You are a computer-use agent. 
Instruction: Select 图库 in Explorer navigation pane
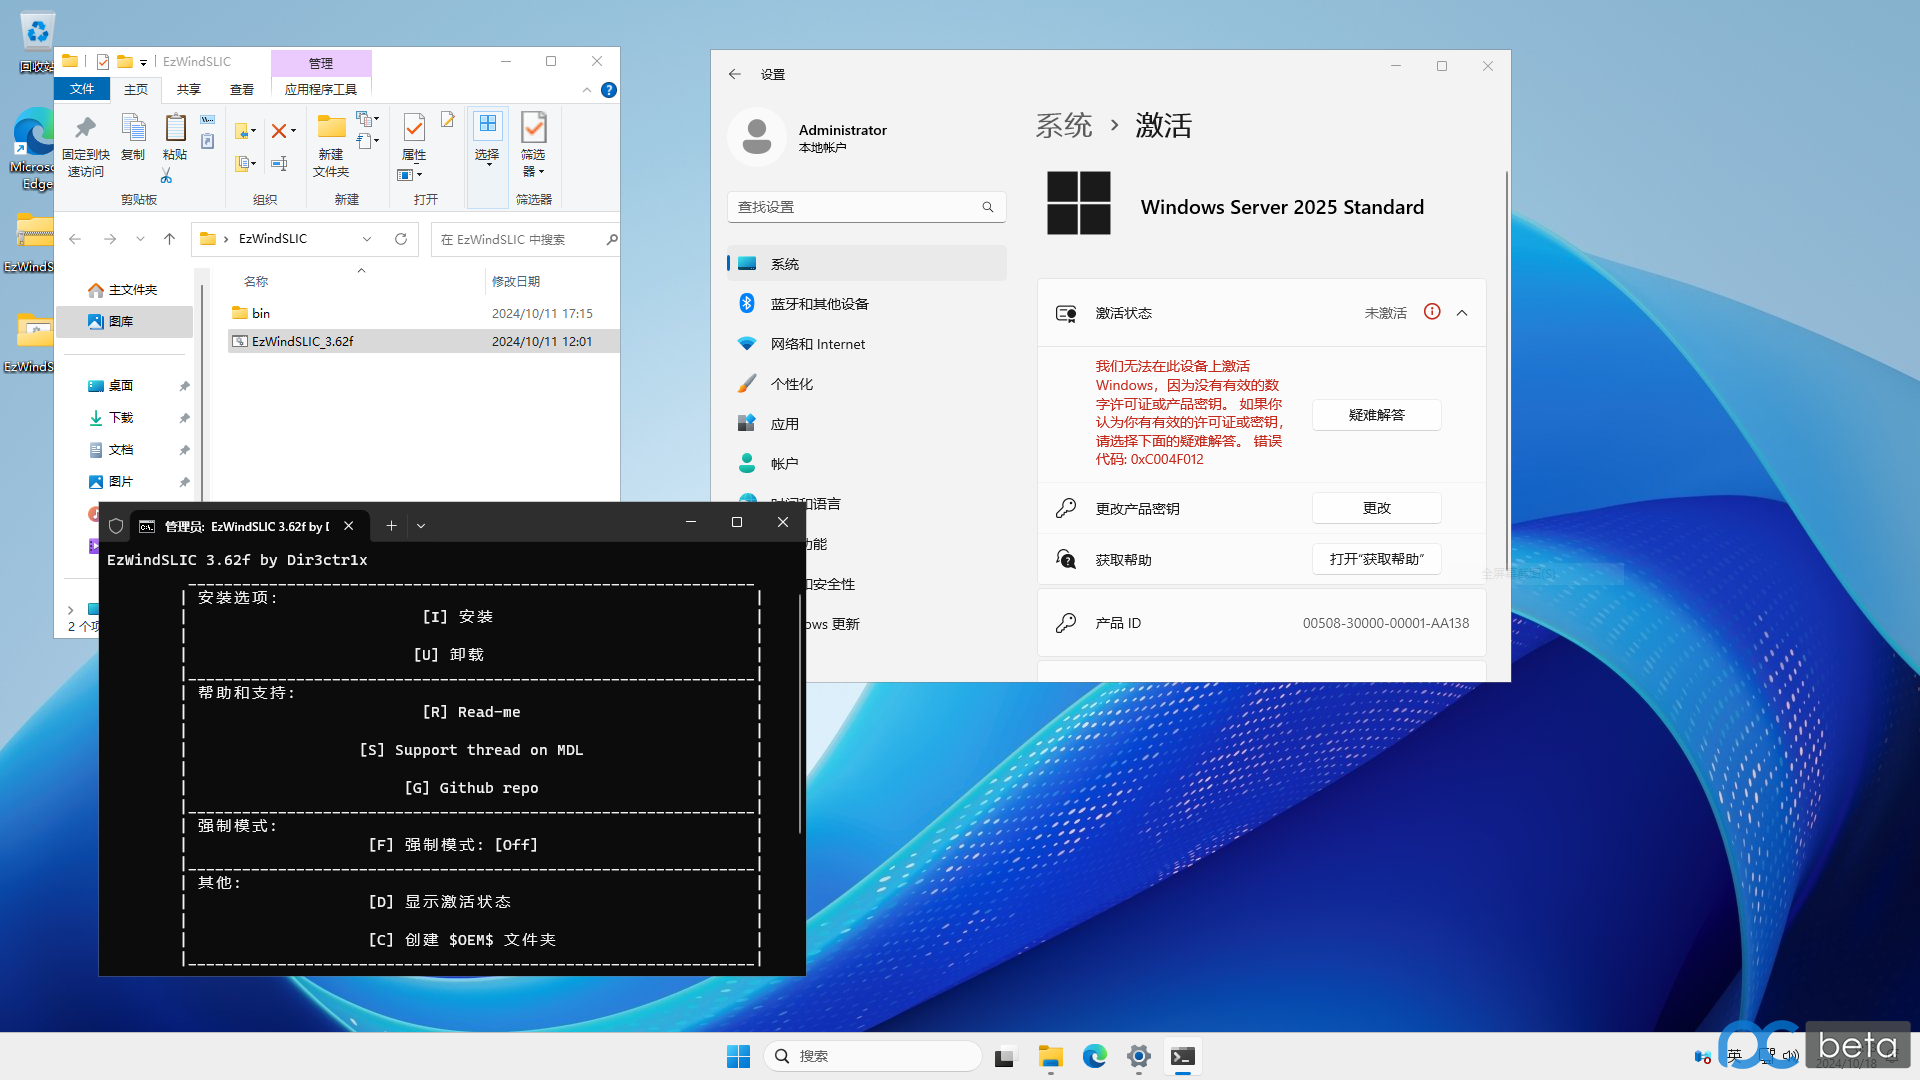click(x=126, y=321)
